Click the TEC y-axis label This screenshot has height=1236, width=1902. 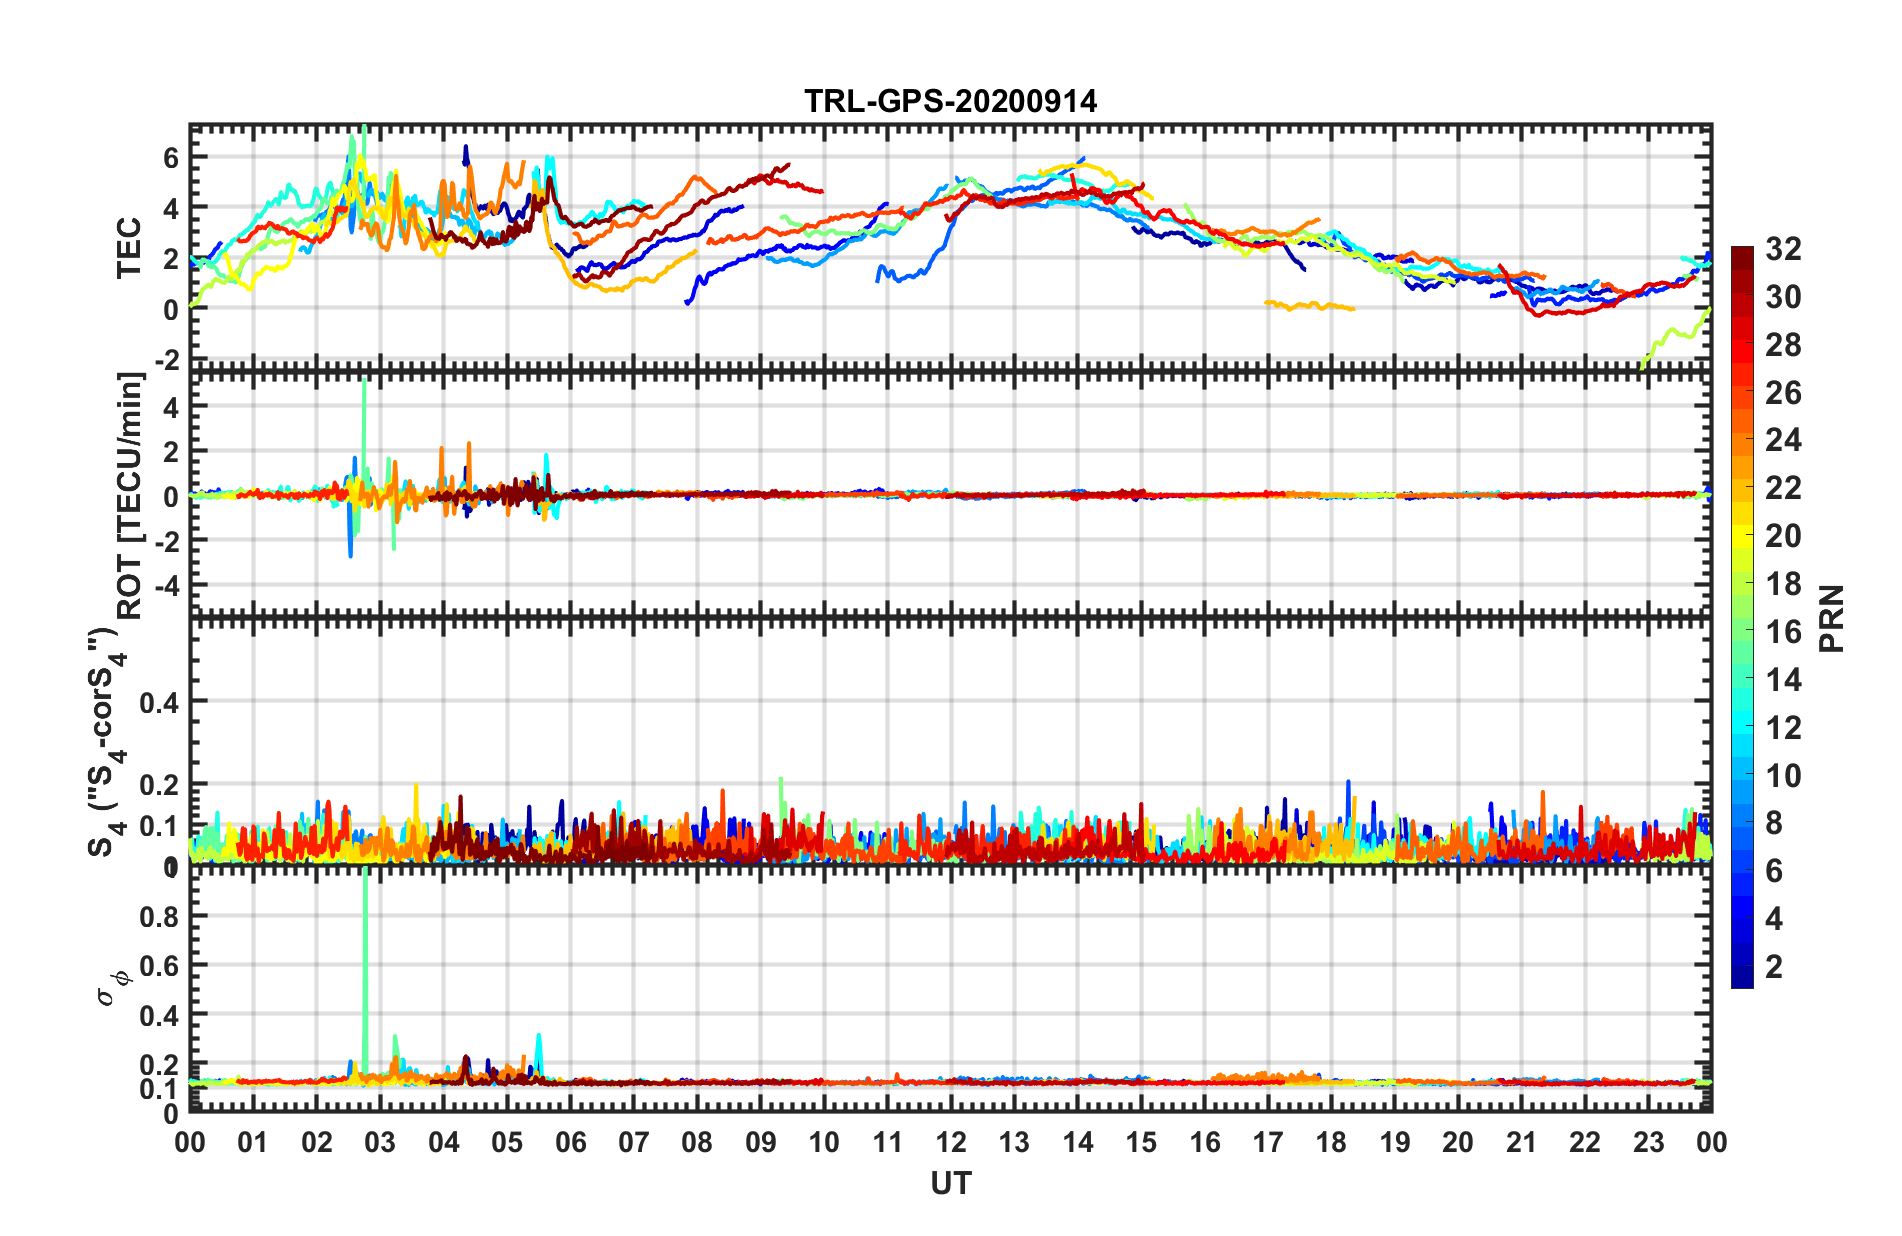coord(129,248)
